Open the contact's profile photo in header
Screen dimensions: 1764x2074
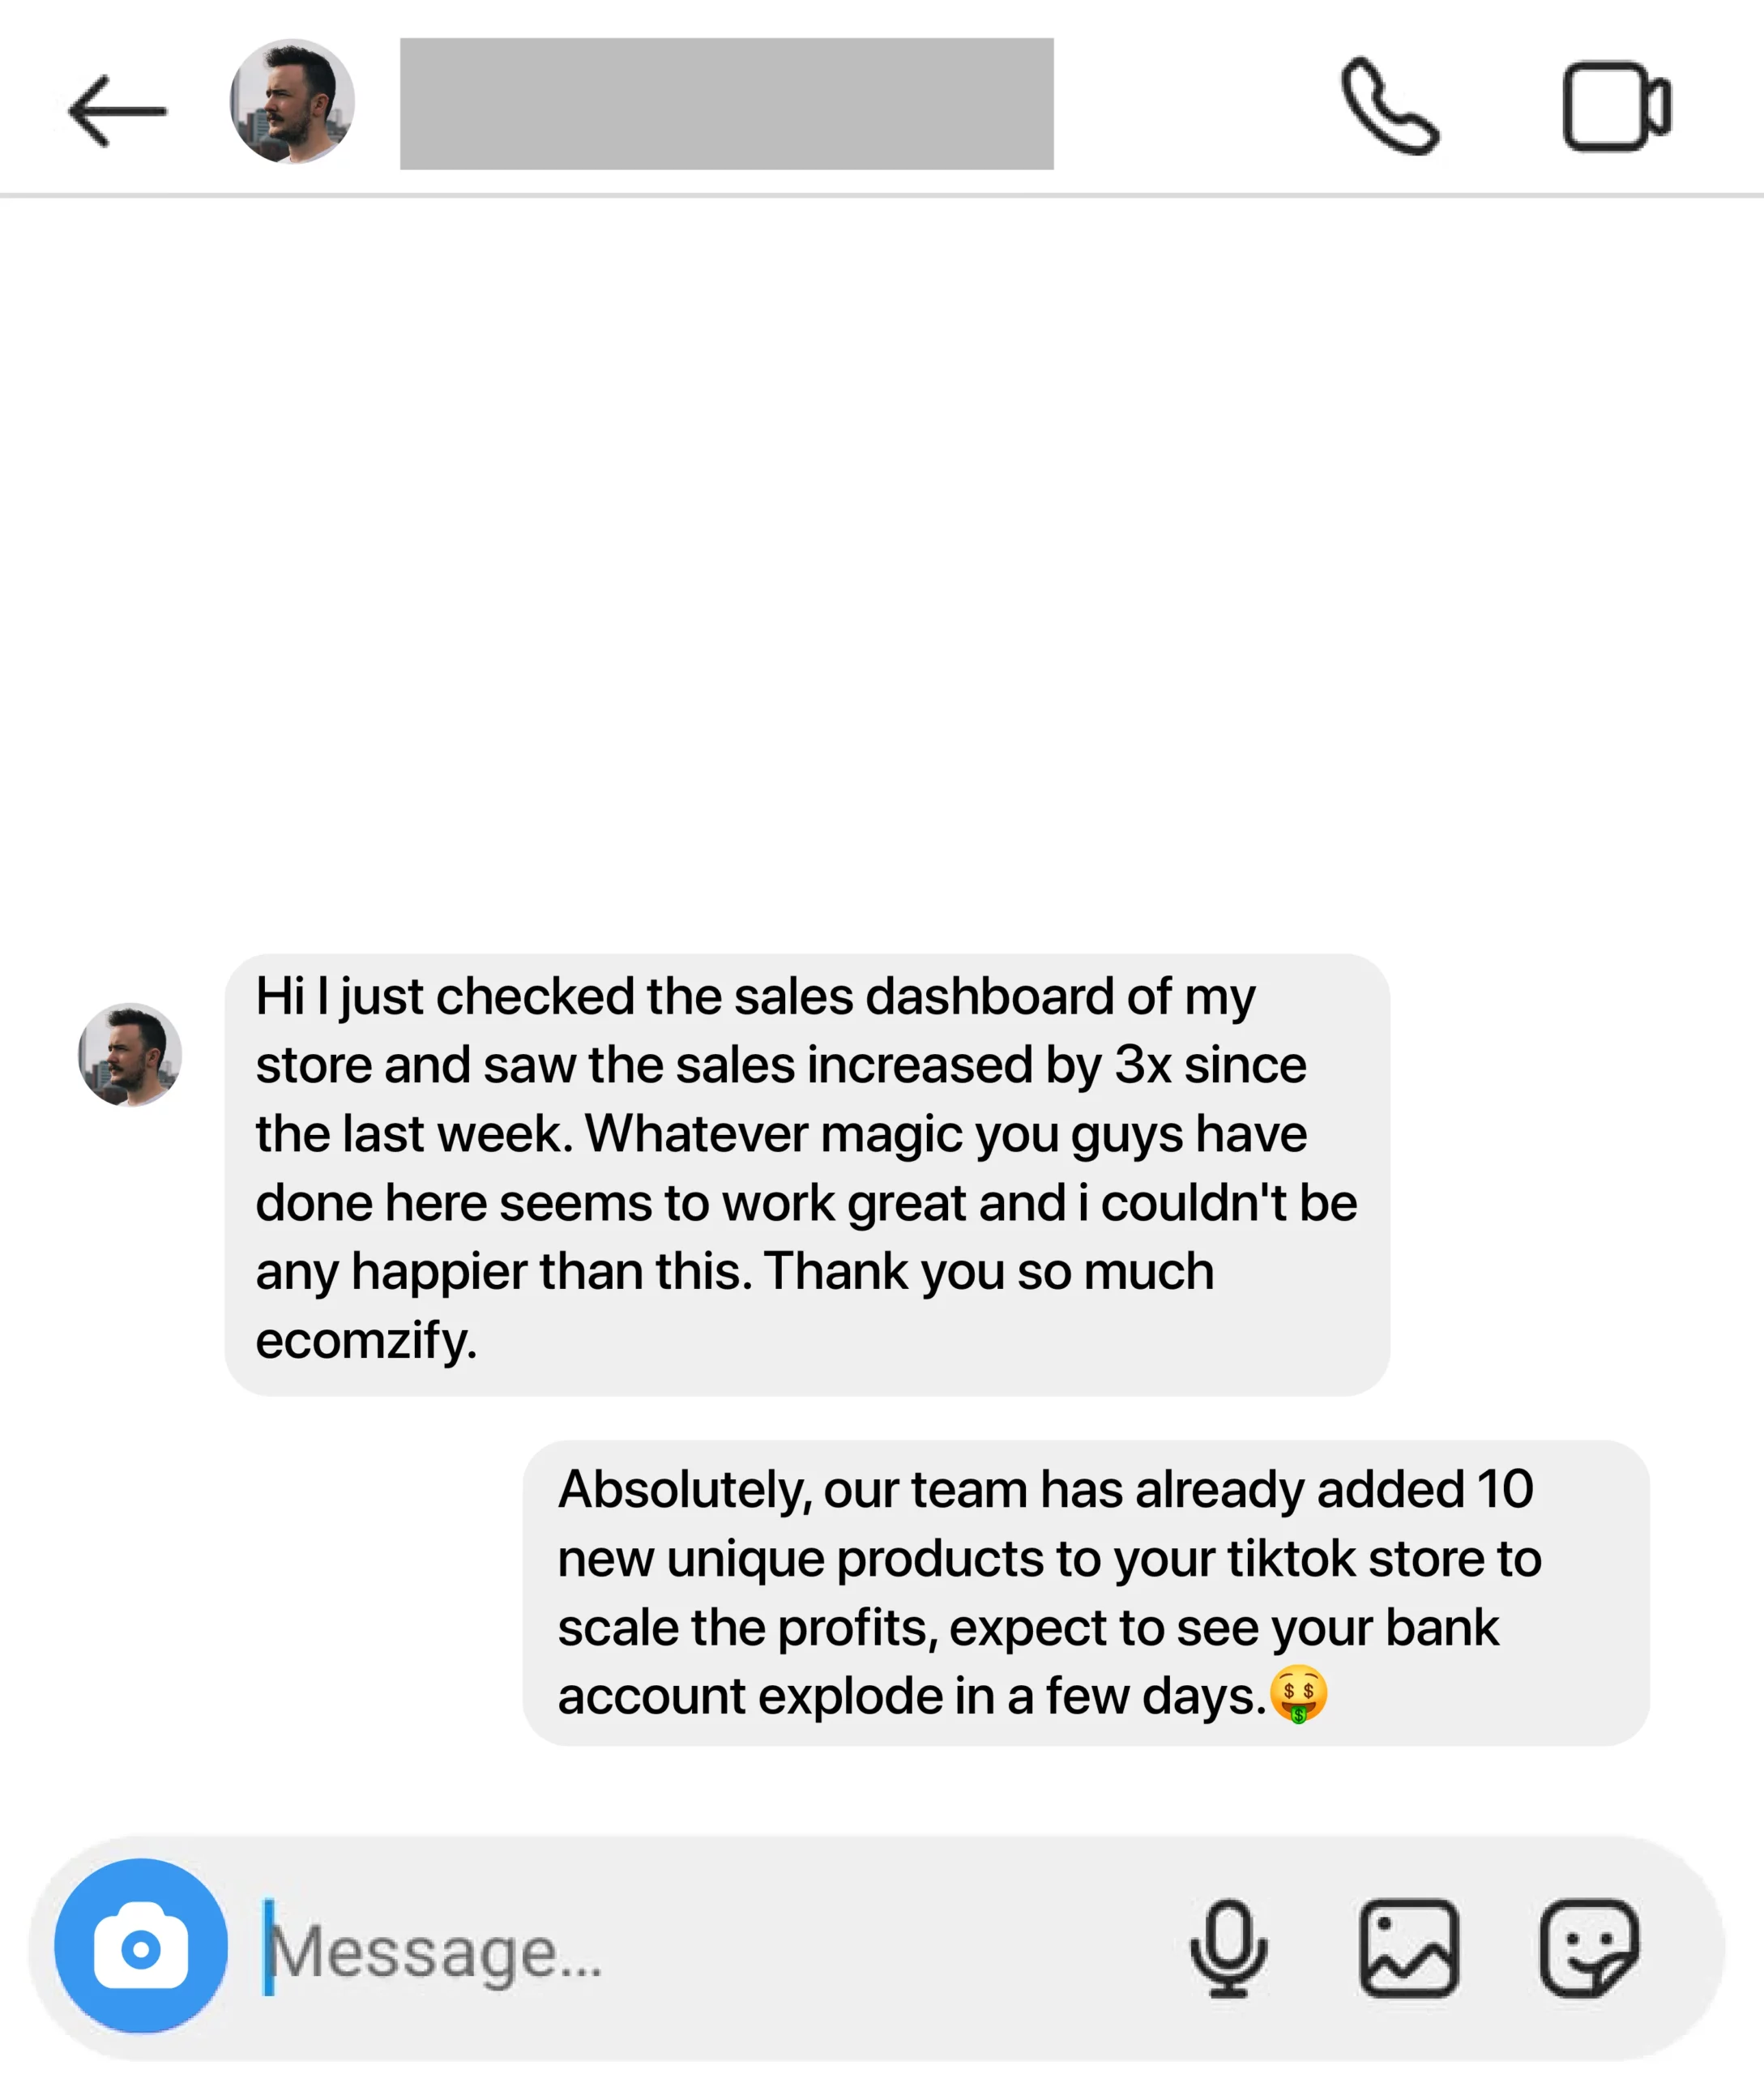point(292,101)
